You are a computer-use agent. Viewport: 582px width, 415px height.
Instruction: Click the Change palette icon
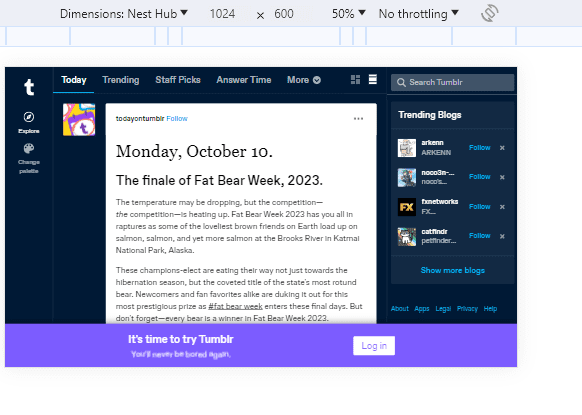click(29, 148)
